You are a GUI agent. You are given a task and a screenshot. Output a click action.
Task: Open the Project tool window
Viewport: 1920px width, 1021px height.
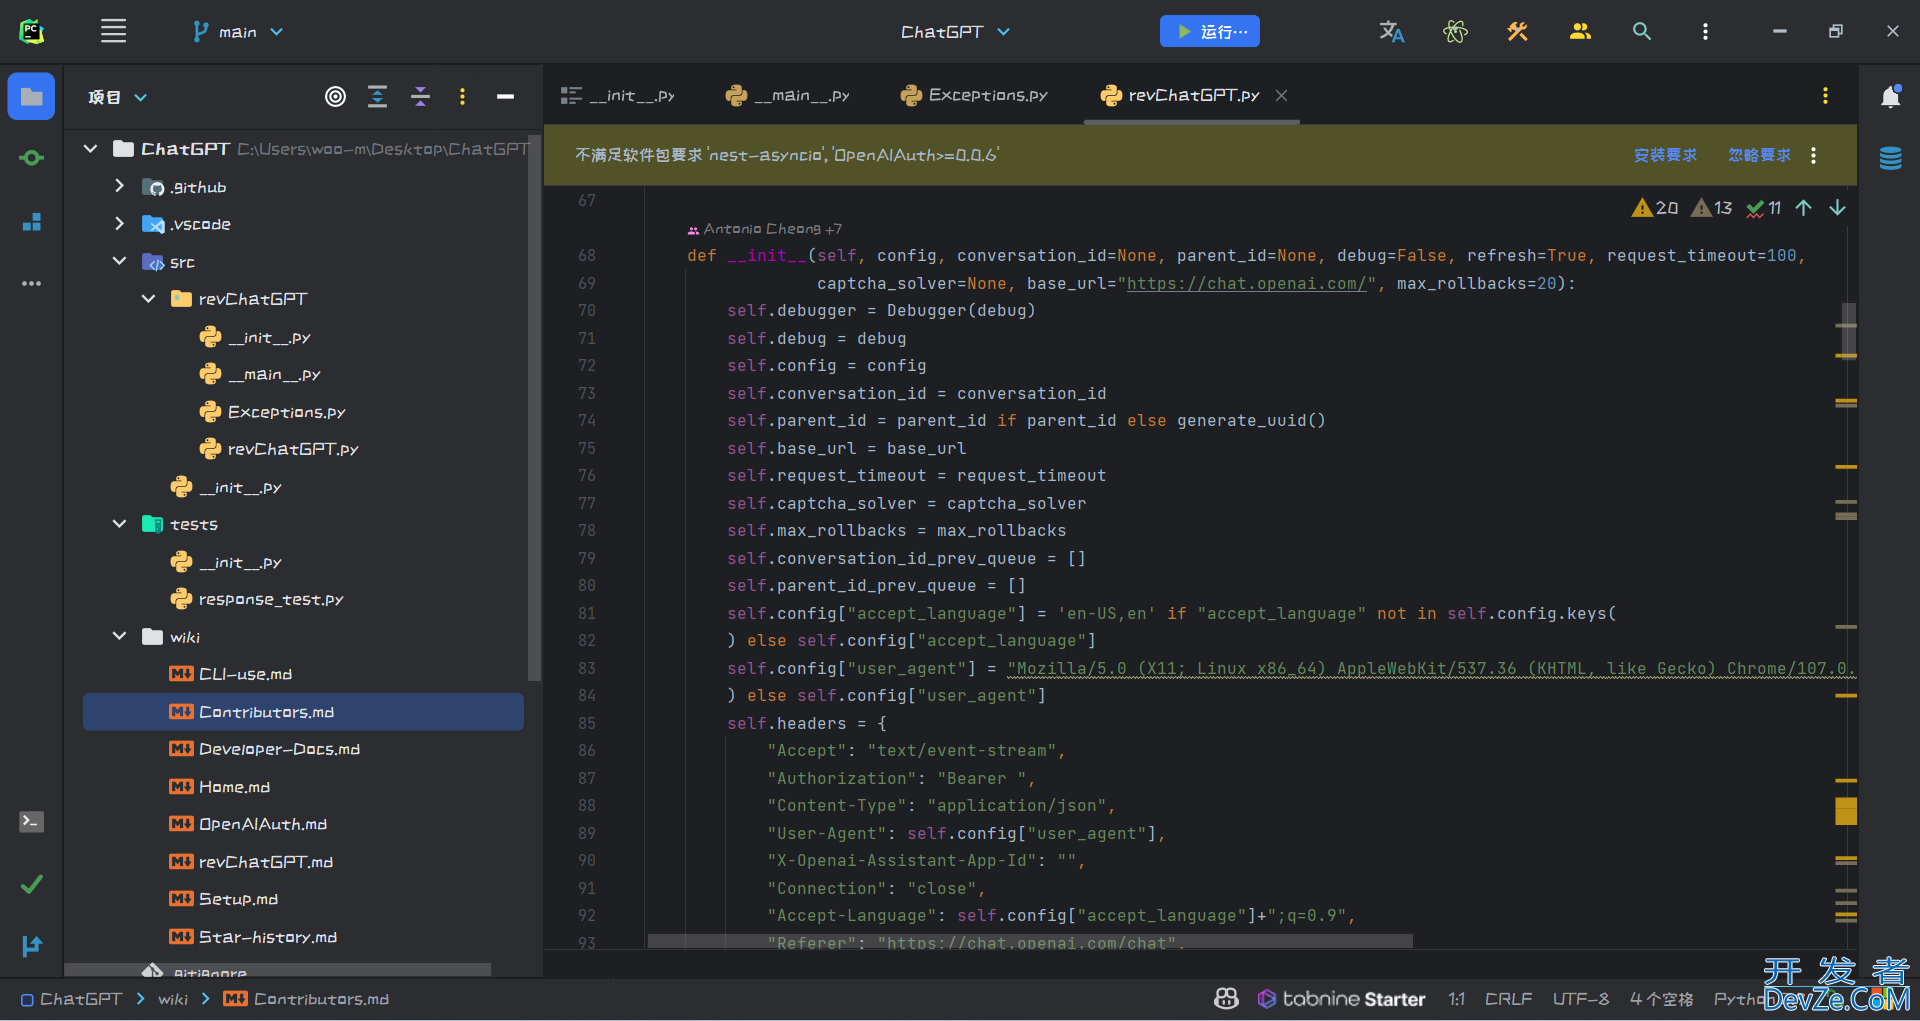(31, 97)
